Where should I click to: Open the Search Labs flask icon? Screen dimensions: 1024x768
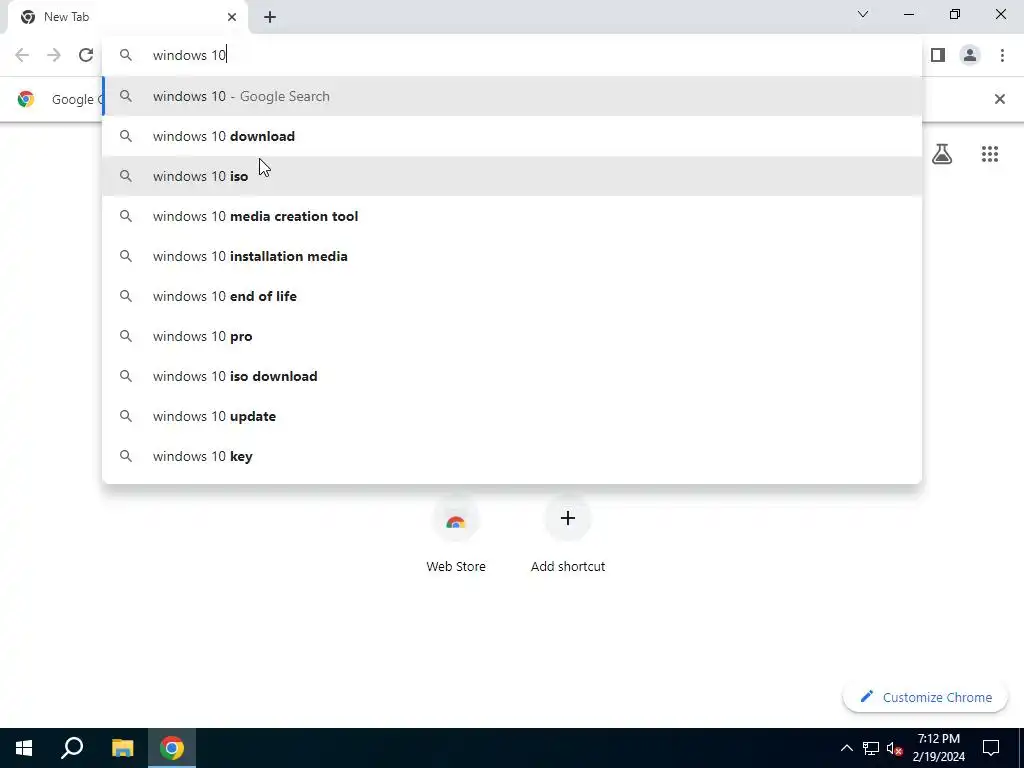click(x=942, y=154)
